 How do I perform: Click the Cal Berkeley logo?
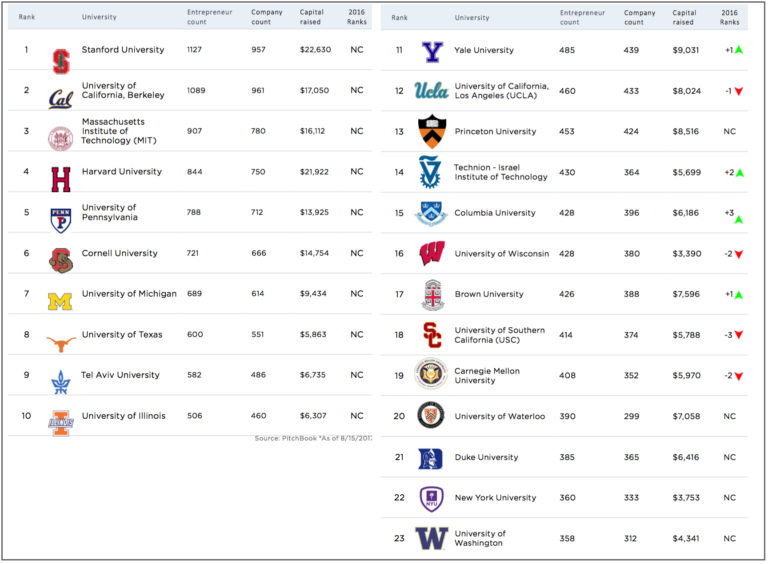pos(61,99)
